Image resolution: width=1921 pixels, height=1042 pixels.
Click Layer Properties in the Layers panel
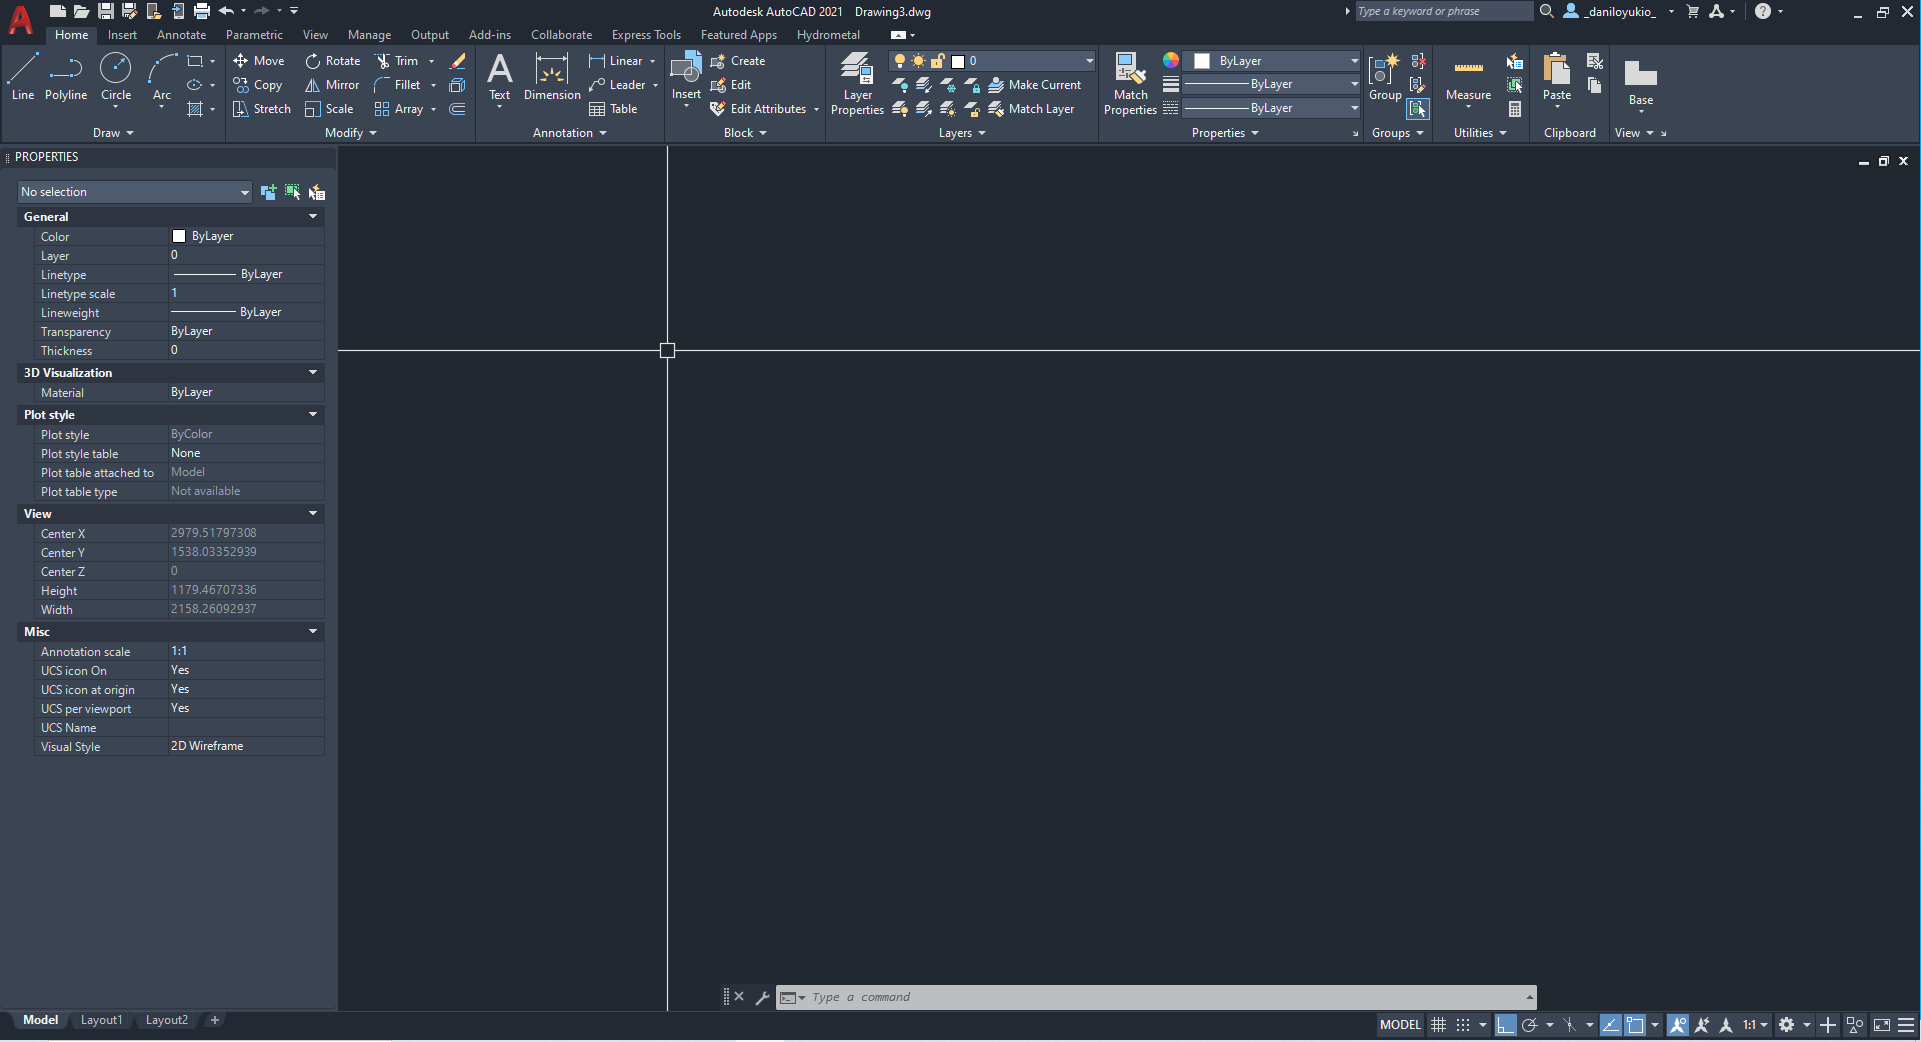tap(856, 85)
